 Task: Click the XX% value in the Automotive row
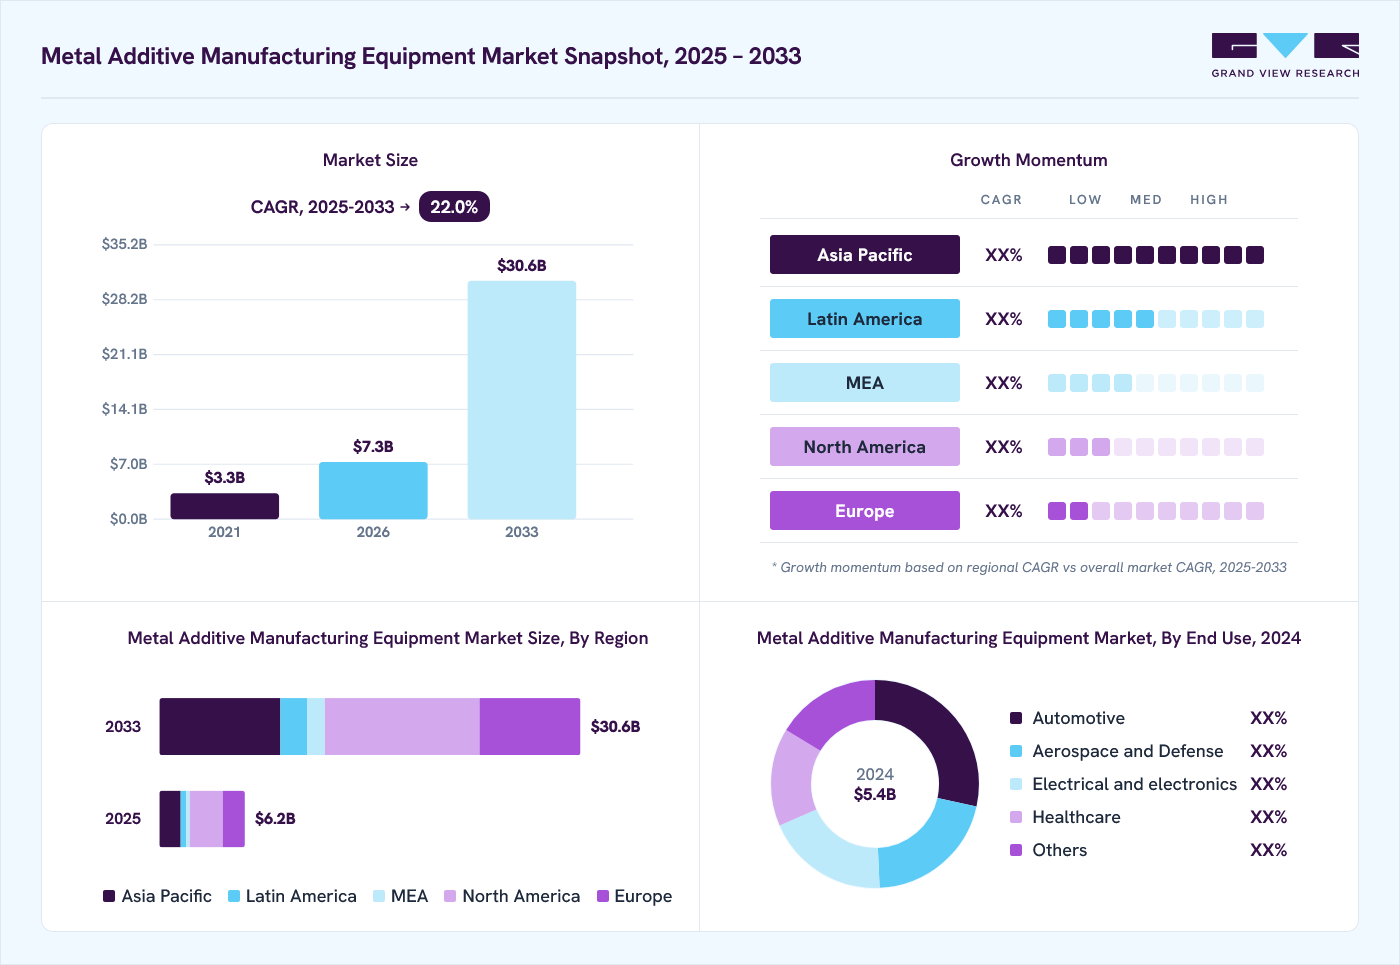pos(1268,718)
